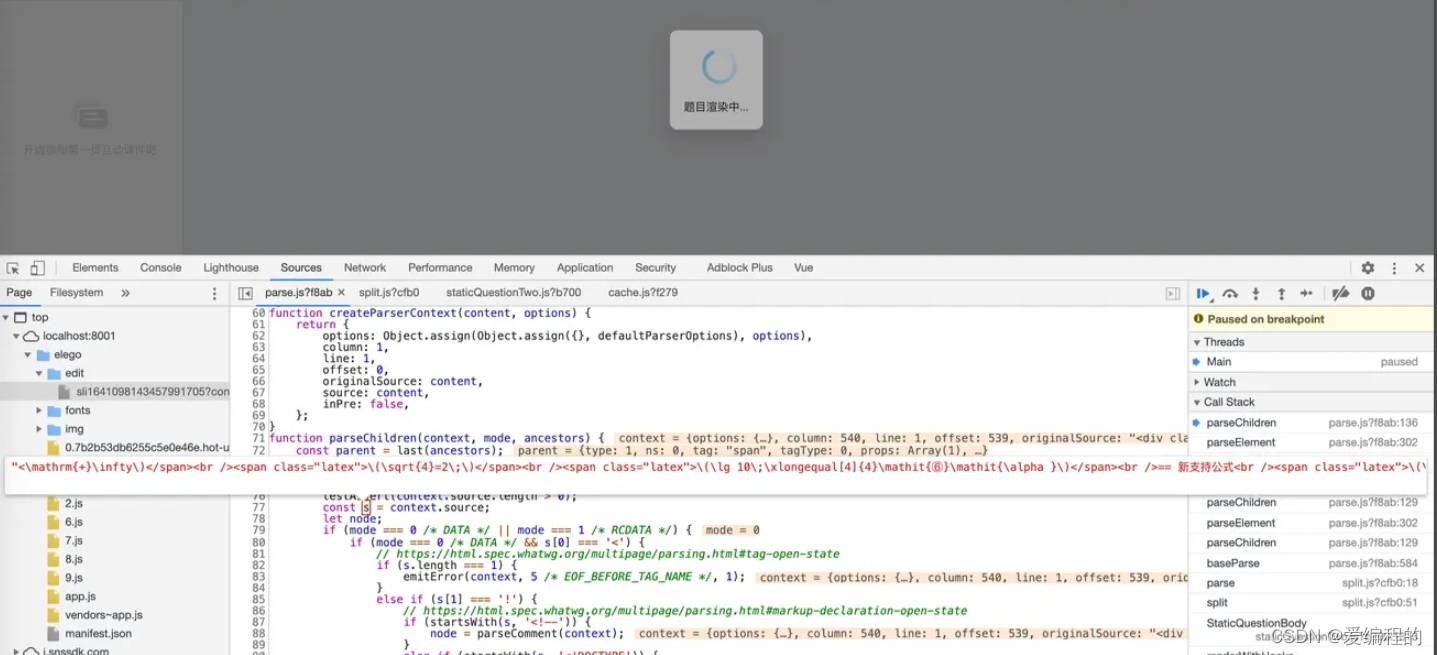Open the Application tab

pos(585,268)
